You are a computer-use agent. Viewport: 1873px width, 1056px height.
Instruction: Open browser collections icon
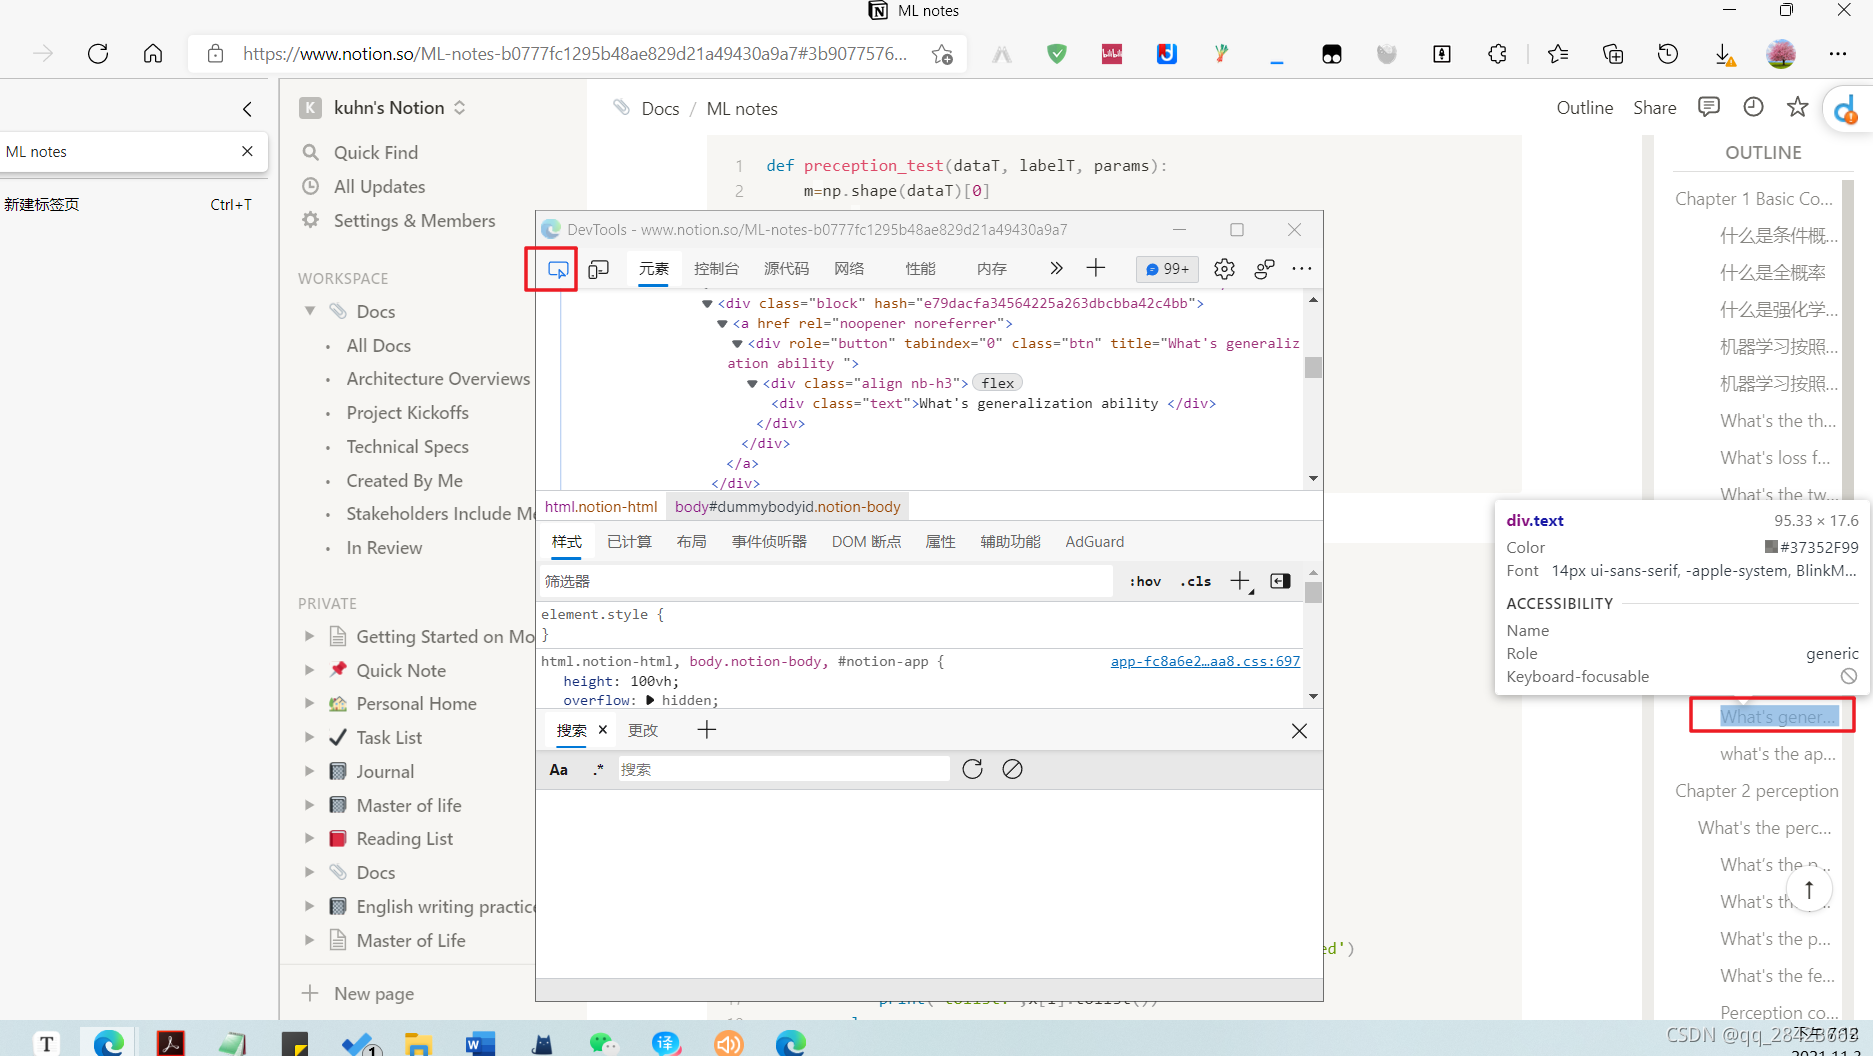tap(1613, 54)
